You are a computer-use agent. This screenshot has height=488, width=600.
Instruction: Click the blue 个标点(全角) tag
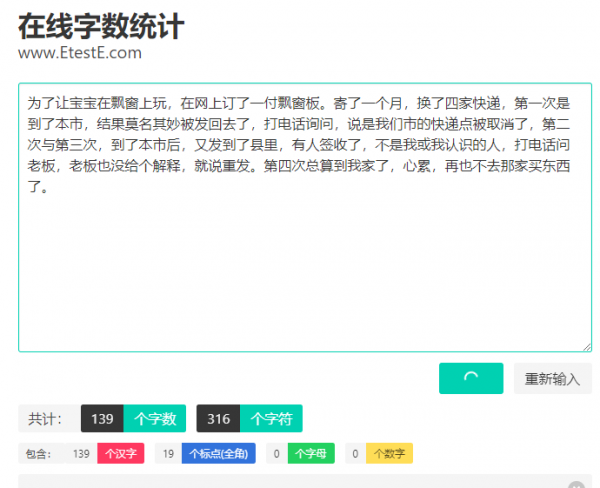(x=218, y=454)
